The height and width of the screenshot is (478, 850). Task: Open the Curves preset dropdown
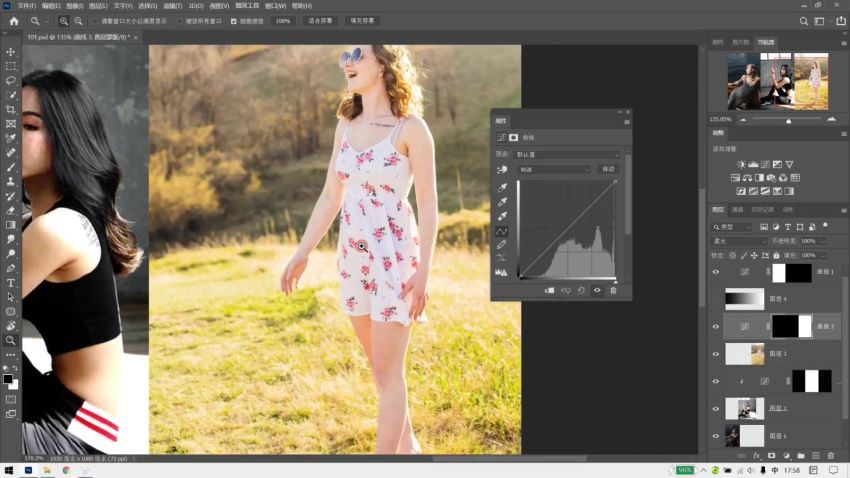[x=567, y=154]
